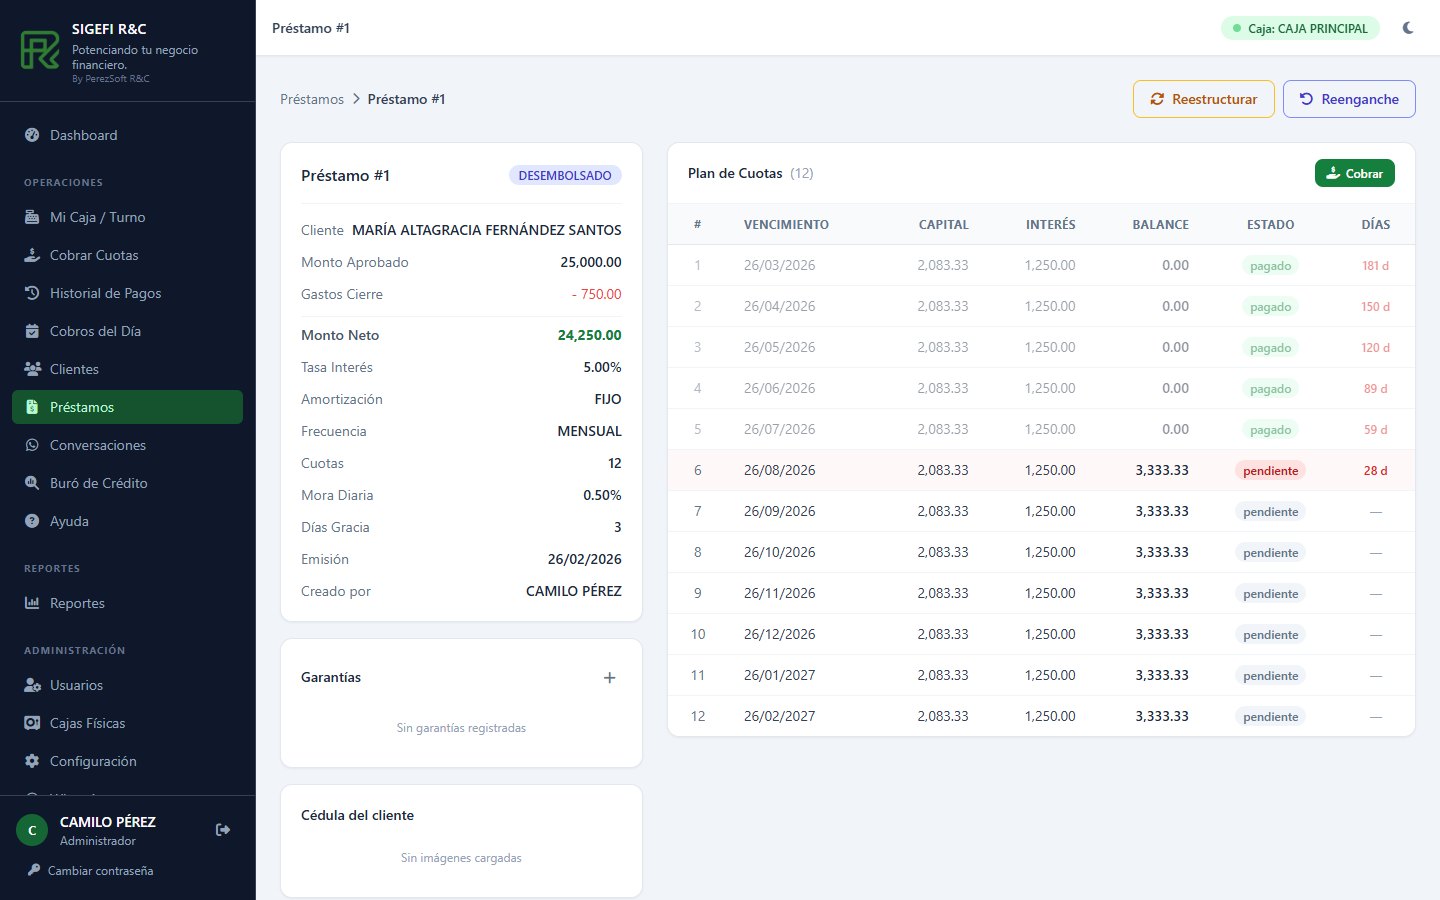The height and width of the screenshot is (900, 1440).
Task: Add a guarantee with the plus icon
Action: 610,678
